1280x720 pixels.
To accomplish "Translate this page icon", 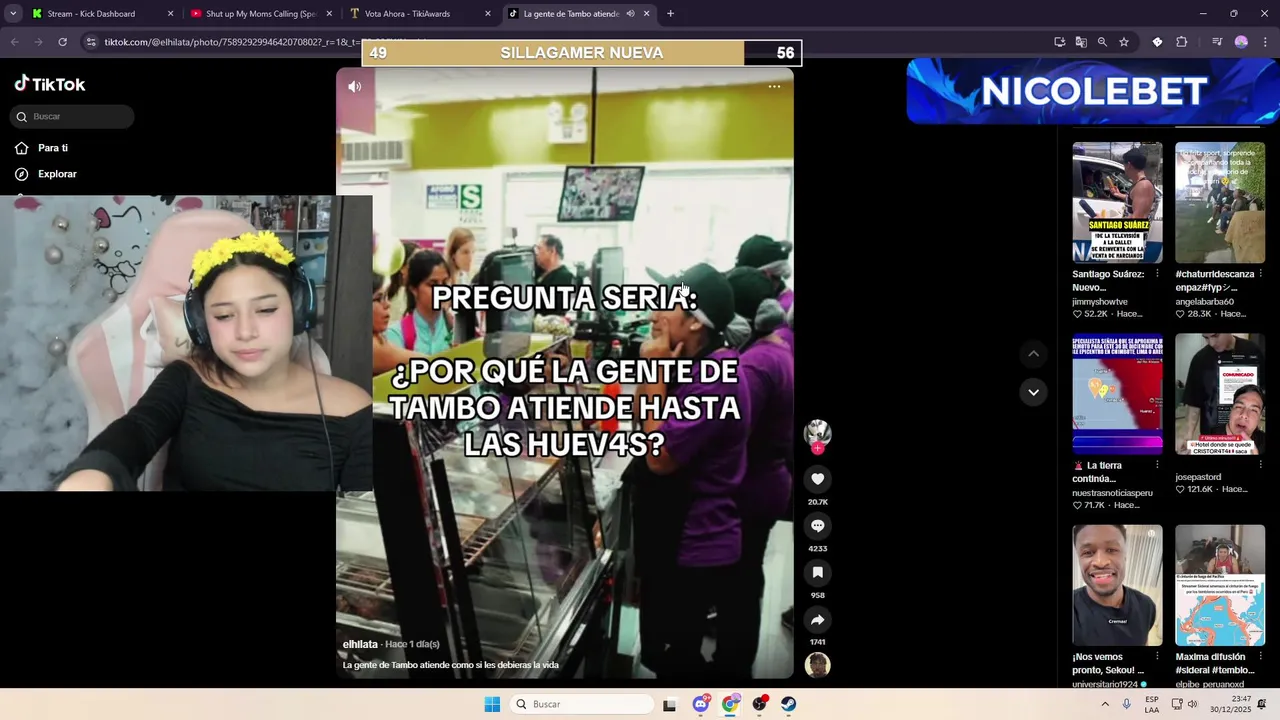I will click(x=1081, y=42).
